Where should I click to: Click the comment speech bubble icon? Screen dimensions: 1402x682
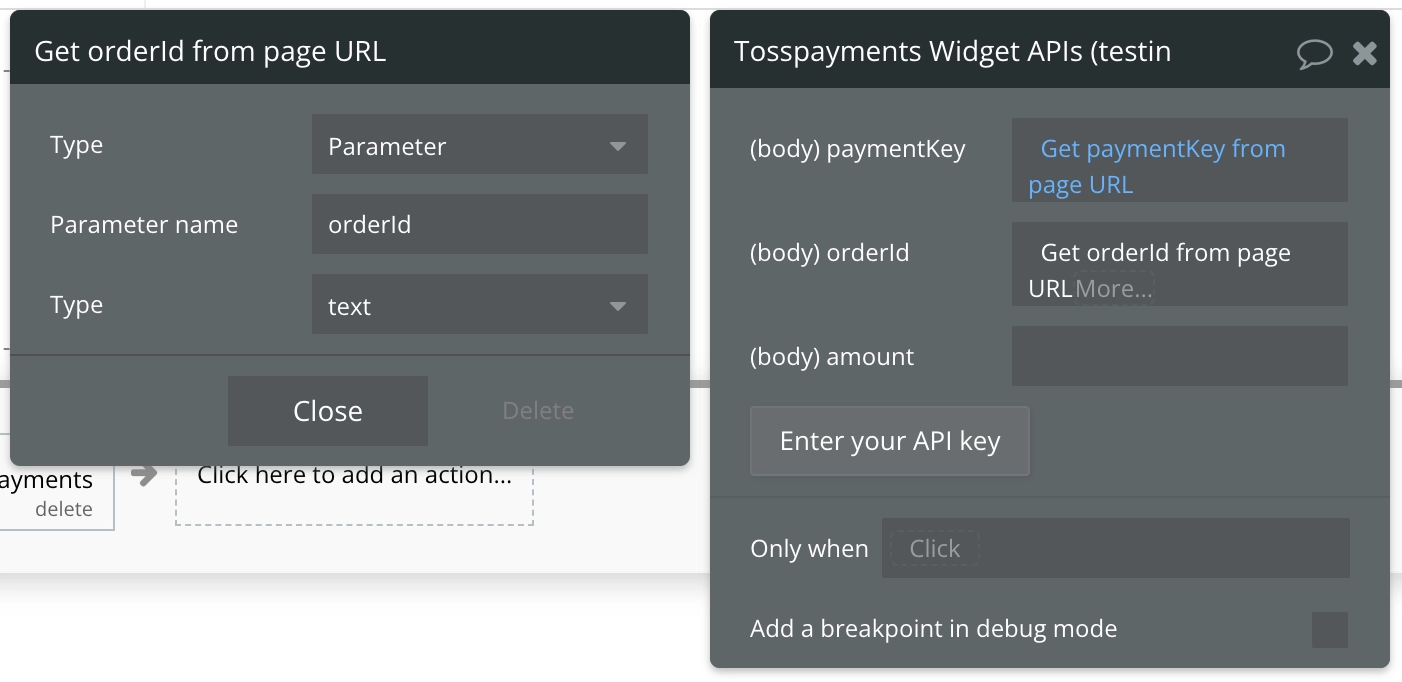pyautogui.click(x=1314, y=53)
